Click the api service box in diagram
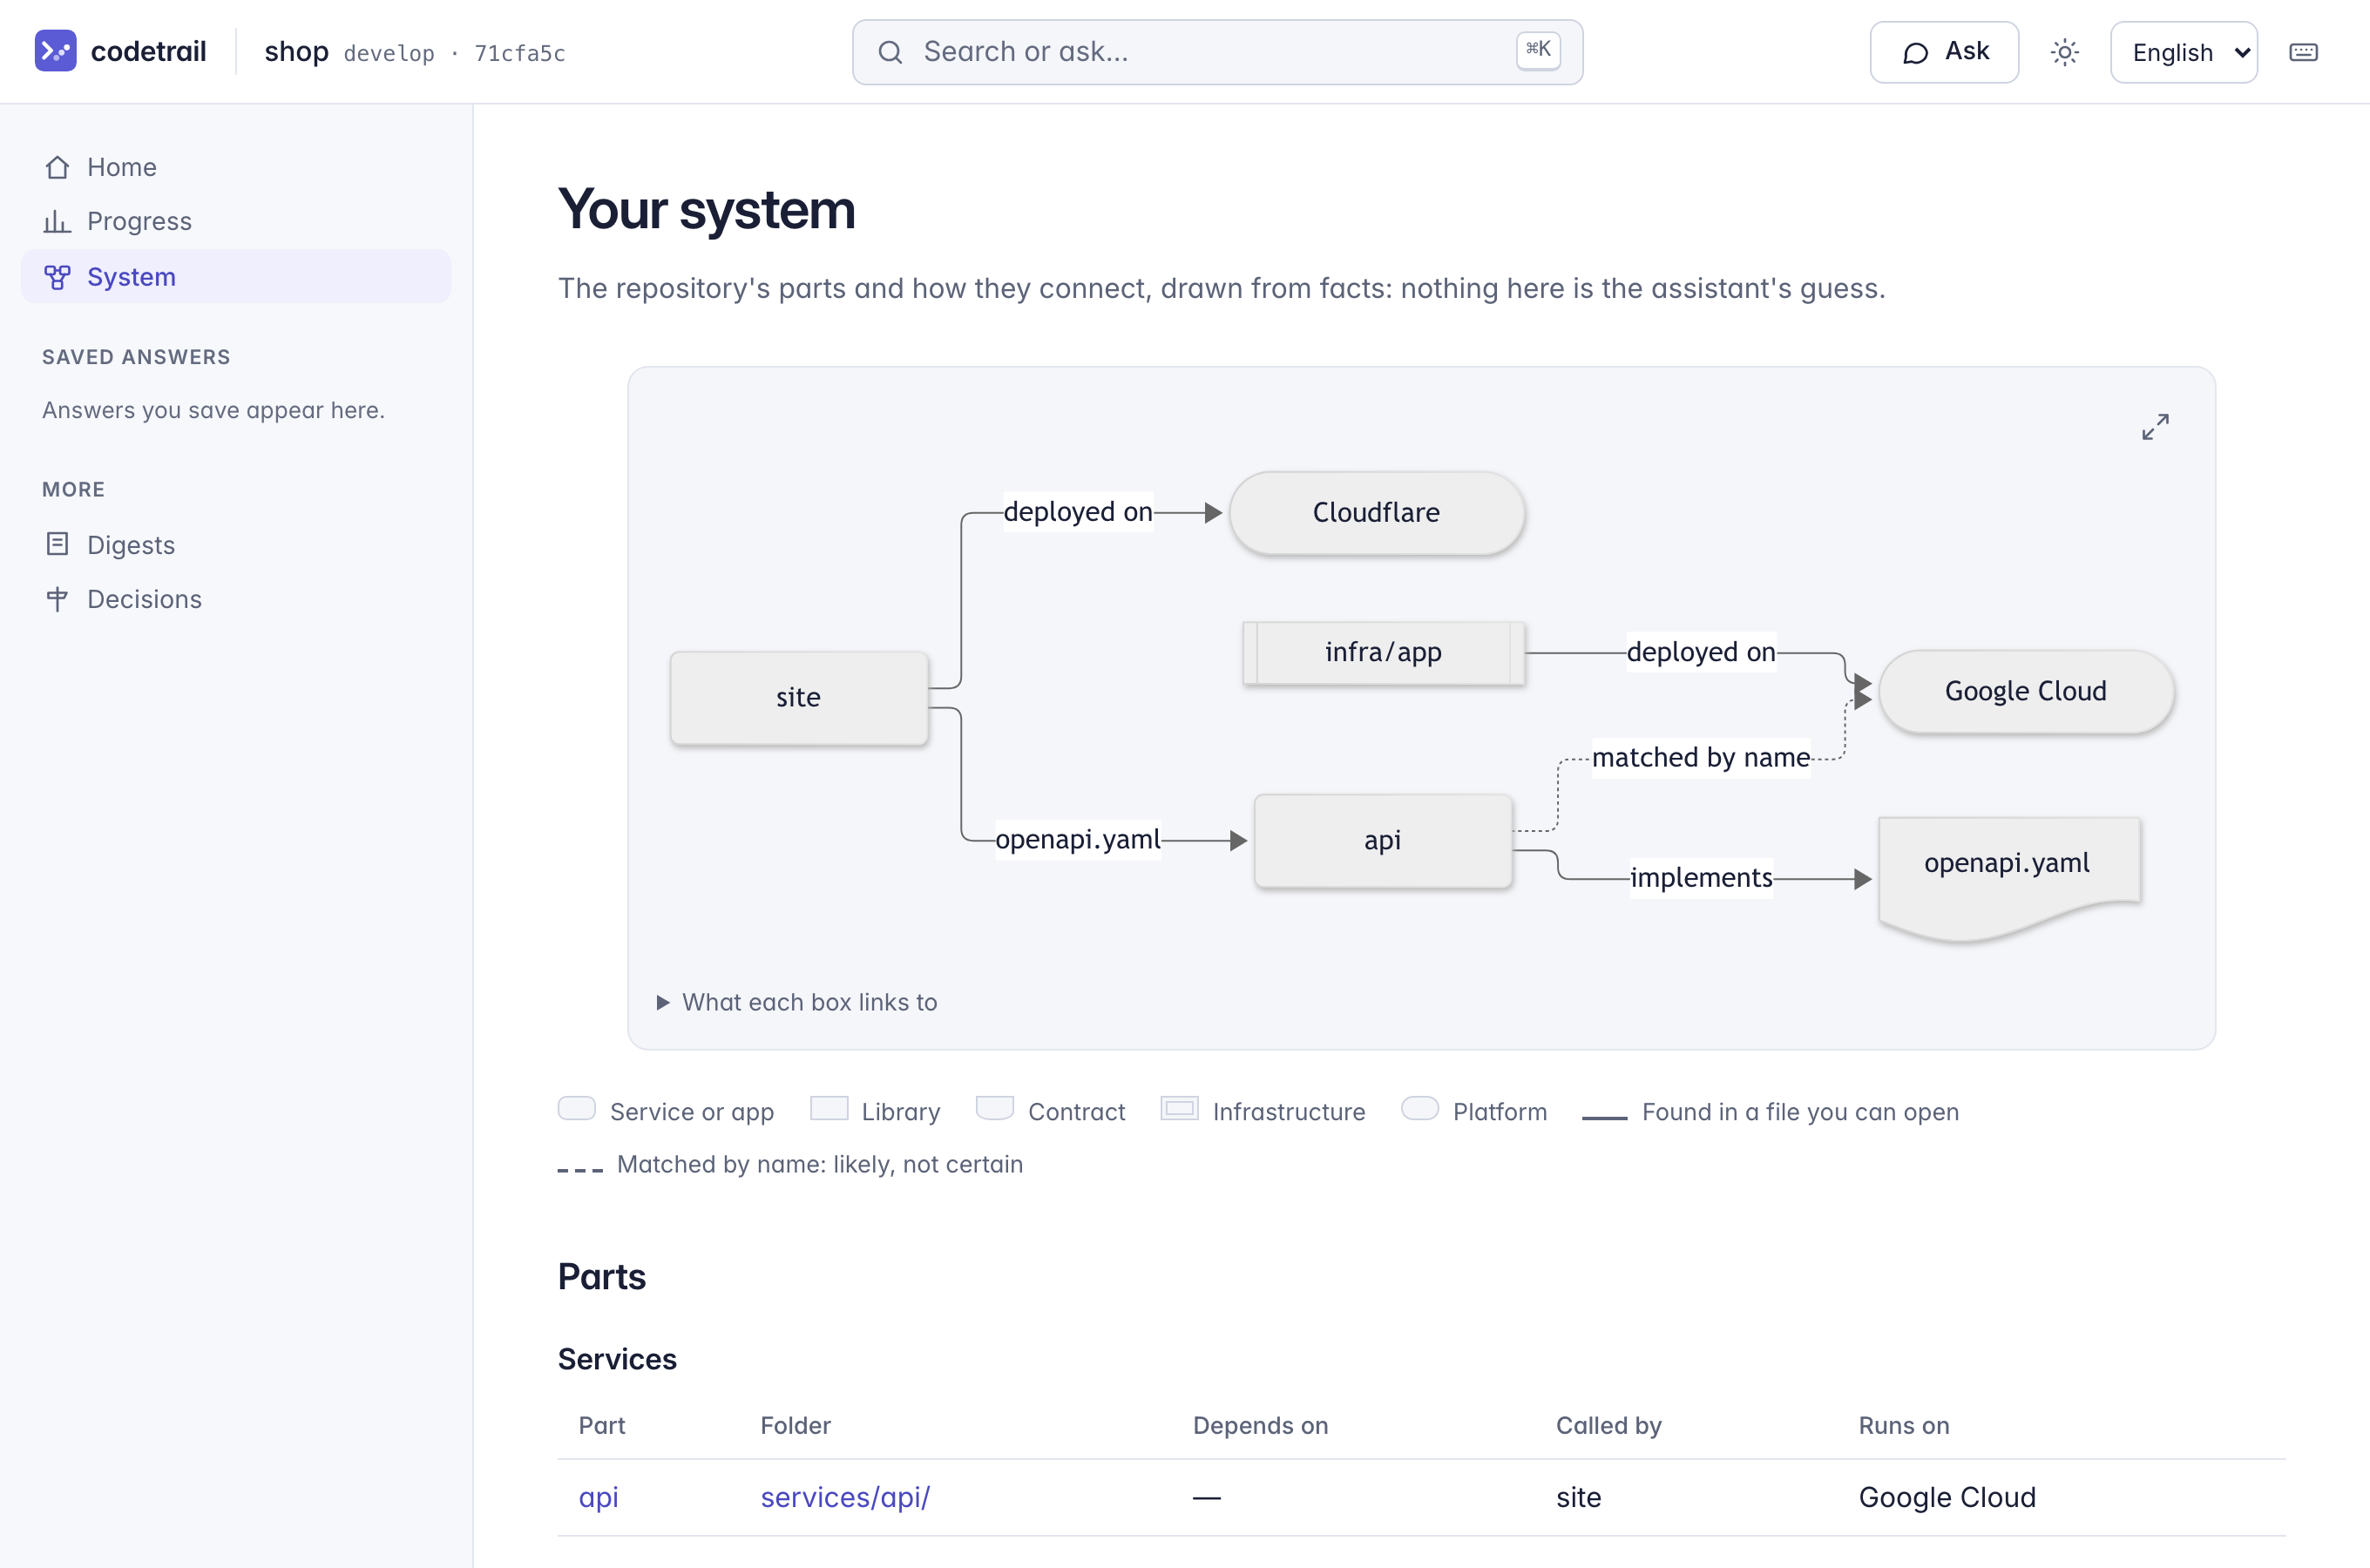 click(x=1382, y=840)
